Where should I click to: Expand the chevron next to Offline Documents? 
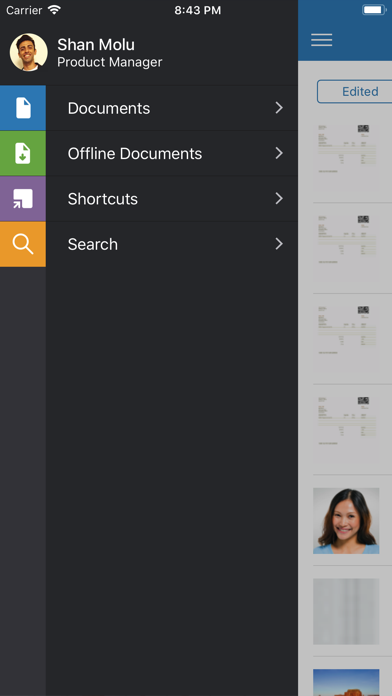279,153
